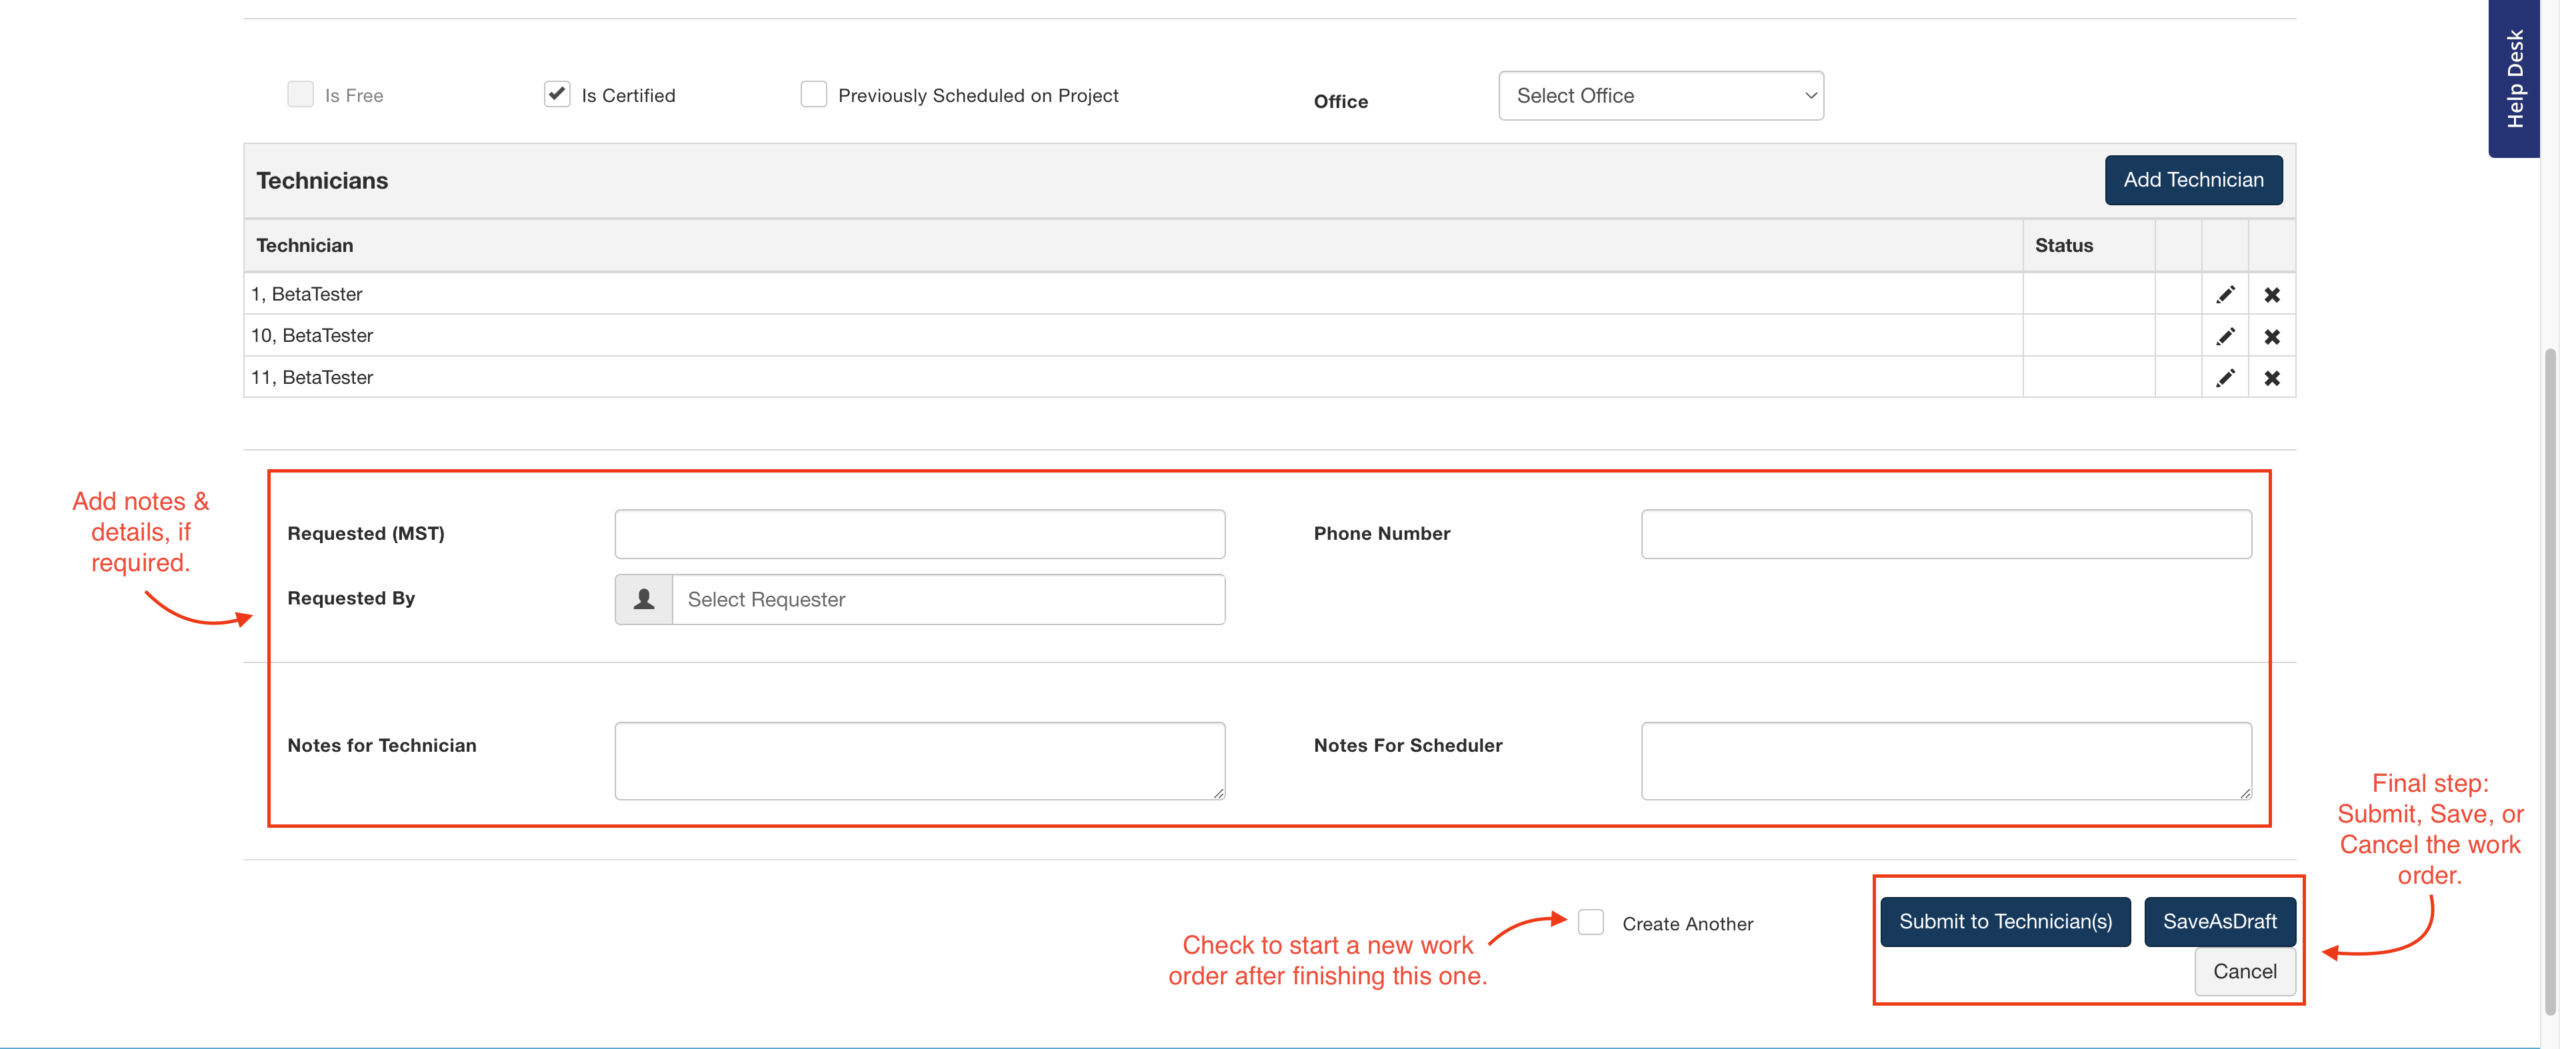Cancel the work order
The height and width of the screenshot is (1049, 2560).
tap(2244, 971)
